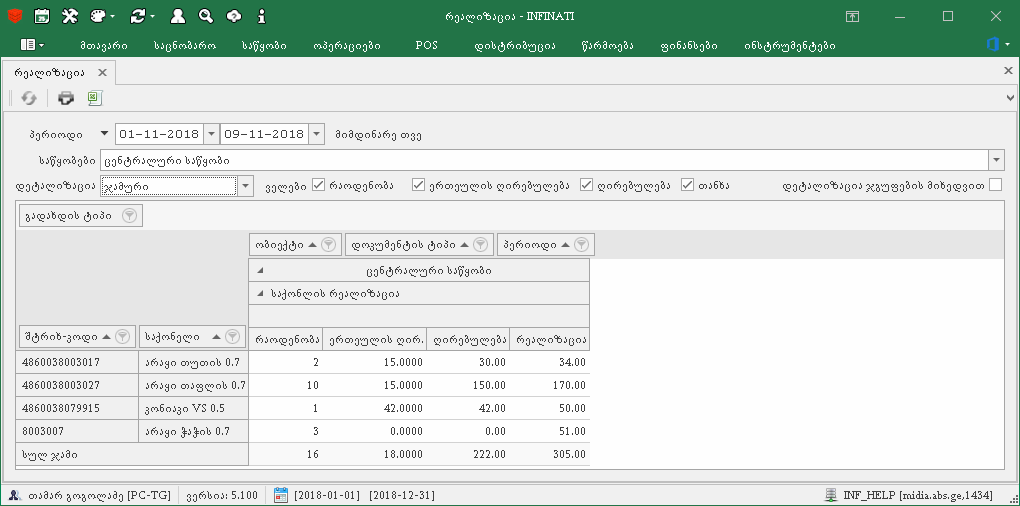The width and height of the screenshot is (1020, 506).
Task: Open the საწყობები dropdown arrow
Action: (x=996, y=160)
